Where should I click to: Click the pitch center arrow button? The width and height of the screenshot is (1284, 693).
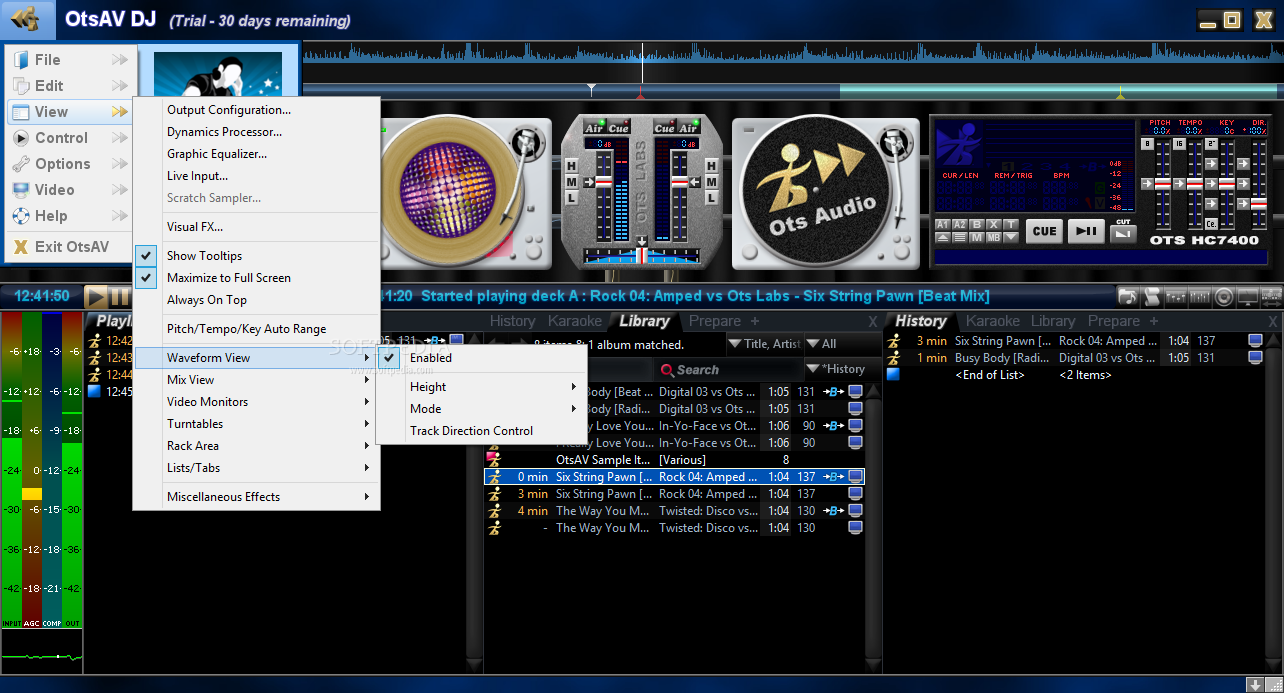1147,184
